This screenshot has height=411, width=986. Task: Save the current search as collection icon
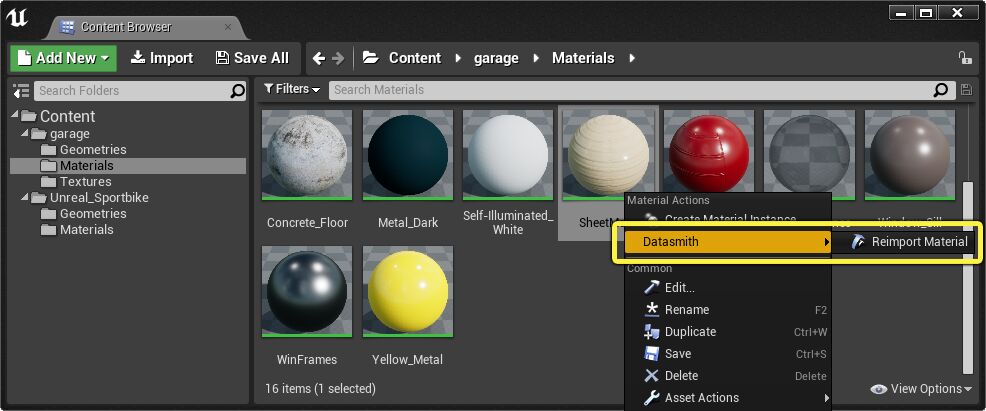965,90
